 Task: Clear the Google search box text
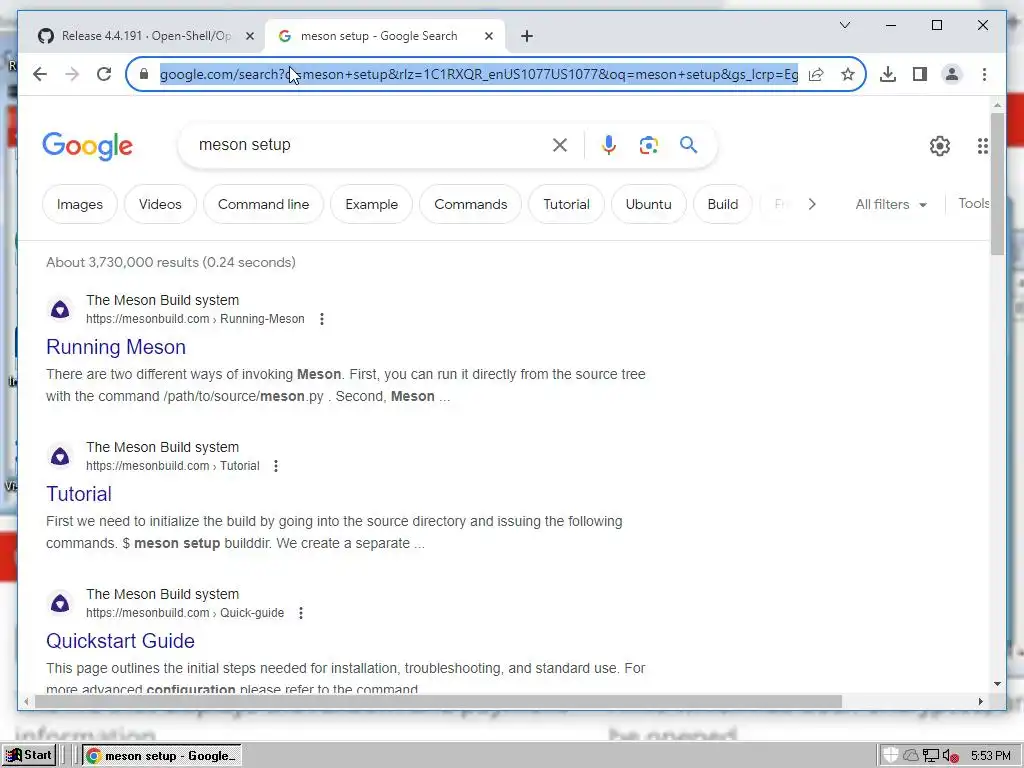click(x=560, y=145)
